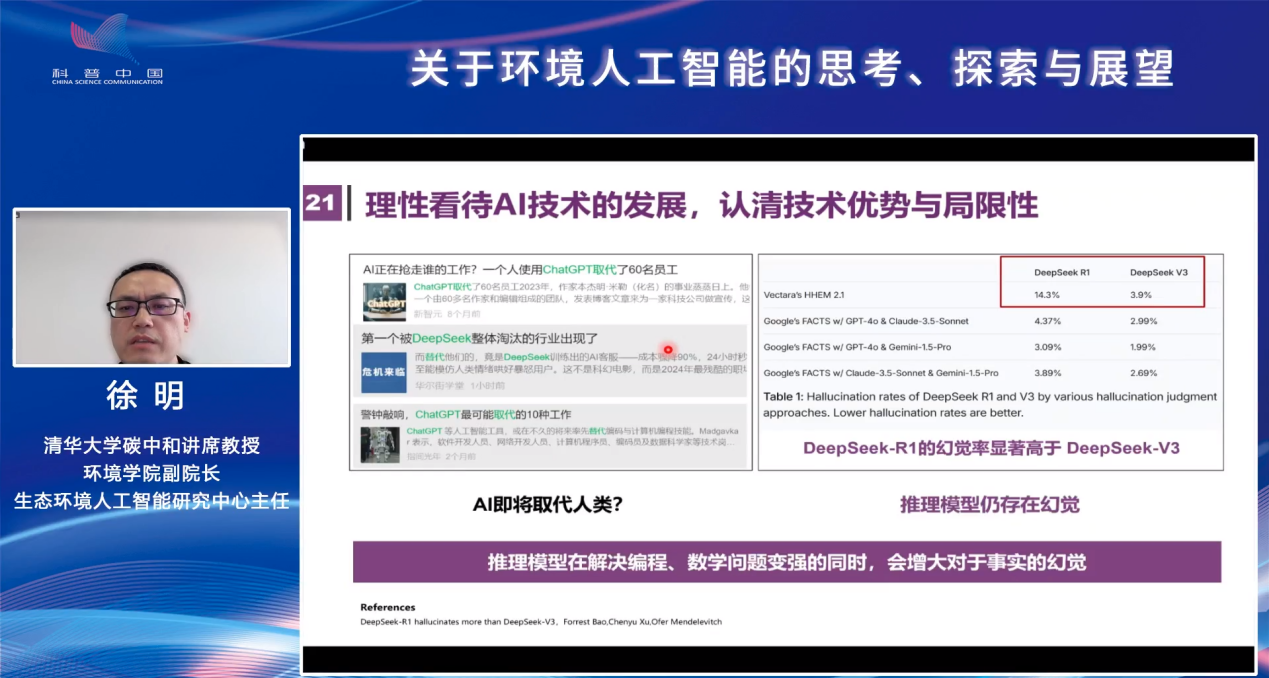Image resolution: width=1269 pixels, height=678 pixels.
Task: Click the caption 推理模型仍存在幻觉
Action: [x=990, y=505]
